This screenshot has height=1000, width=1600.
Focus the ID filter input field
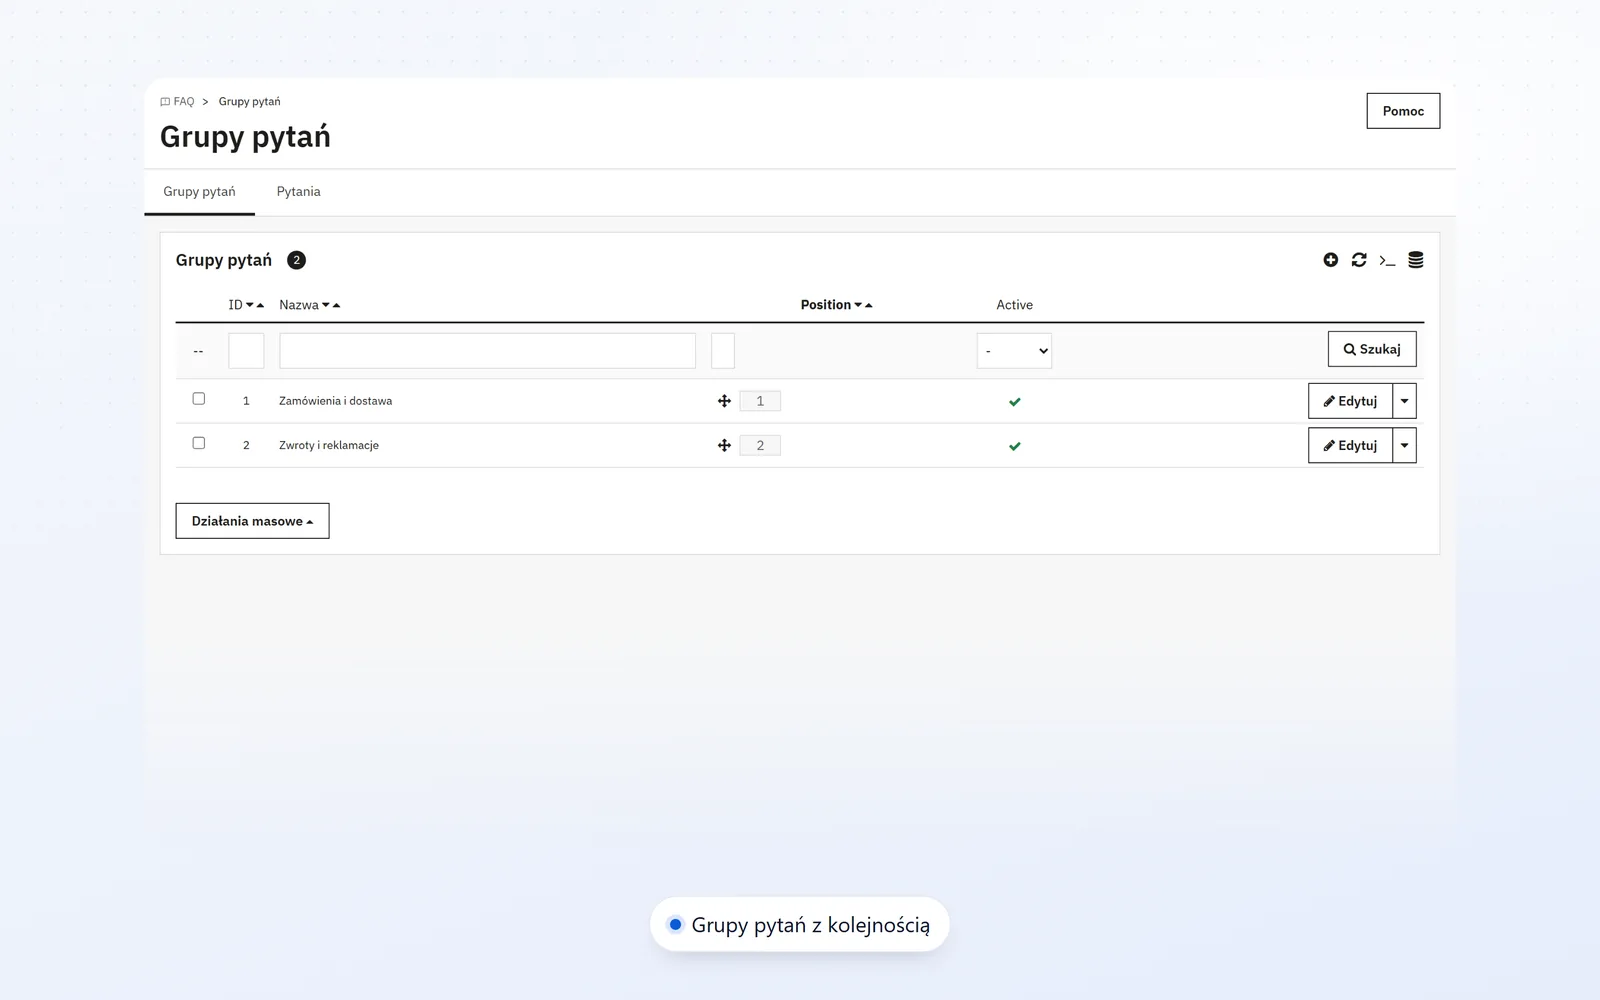[x=246, y=351]
